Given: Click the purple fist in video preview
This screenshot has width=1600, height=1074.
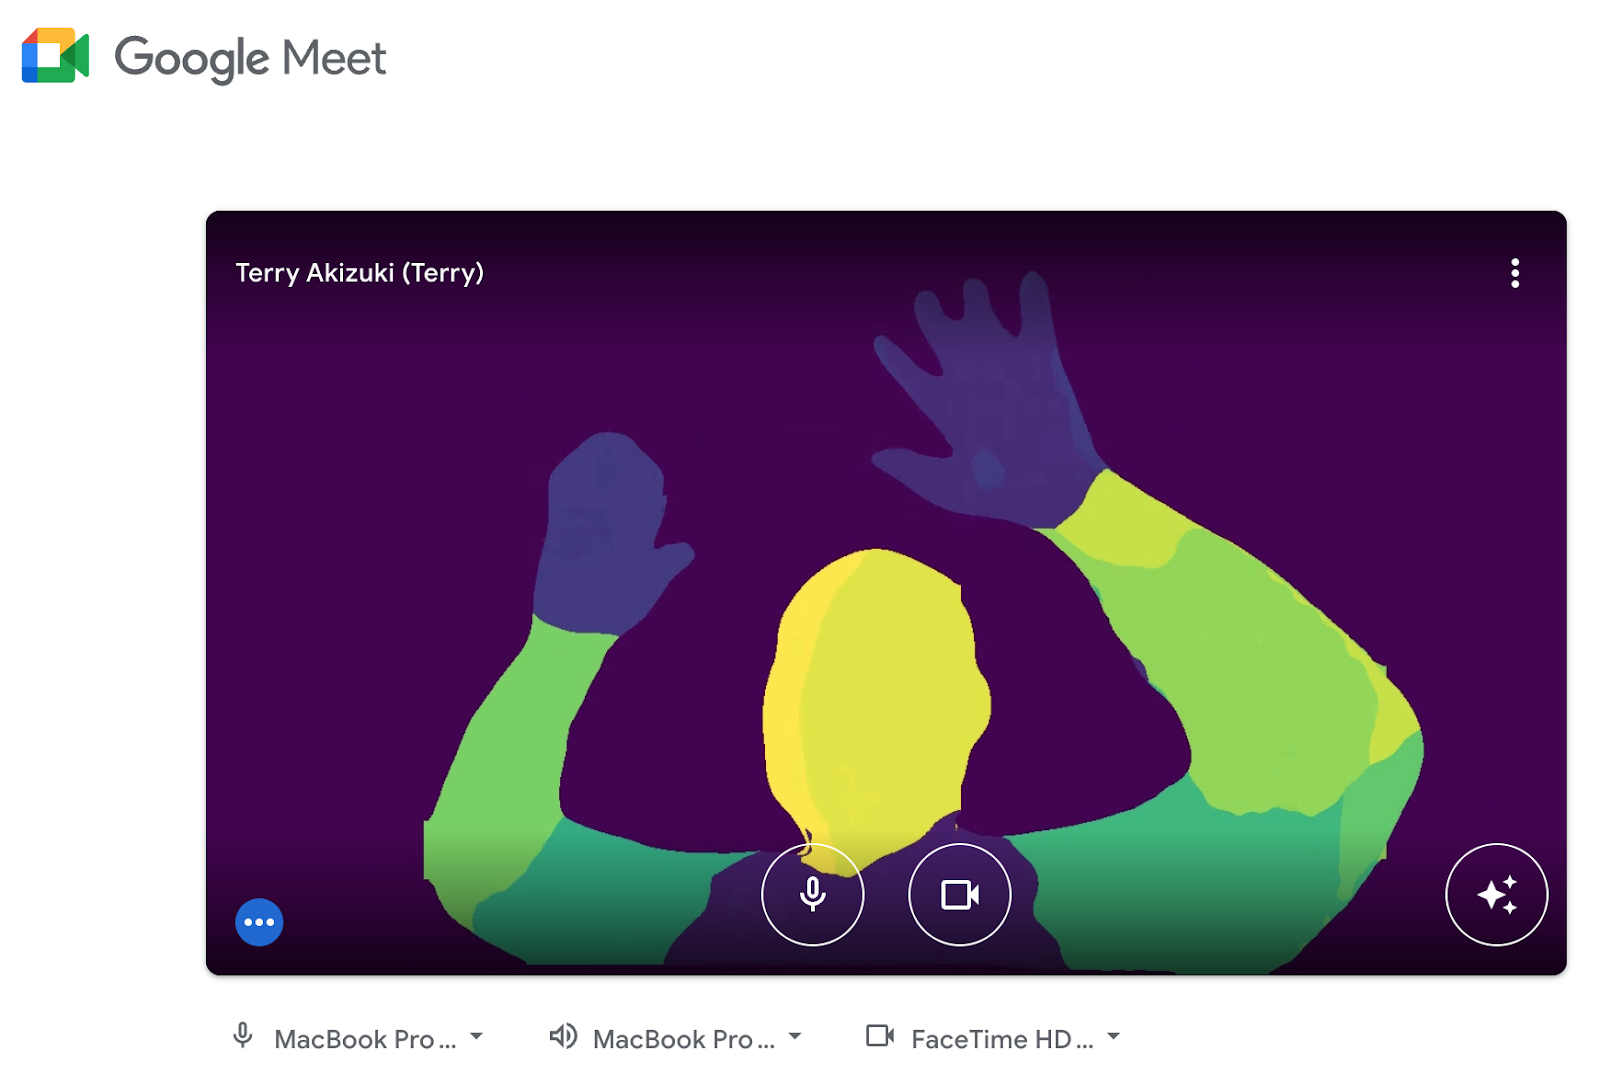Looking at the screenshot, I should click(x=610, y=535).
